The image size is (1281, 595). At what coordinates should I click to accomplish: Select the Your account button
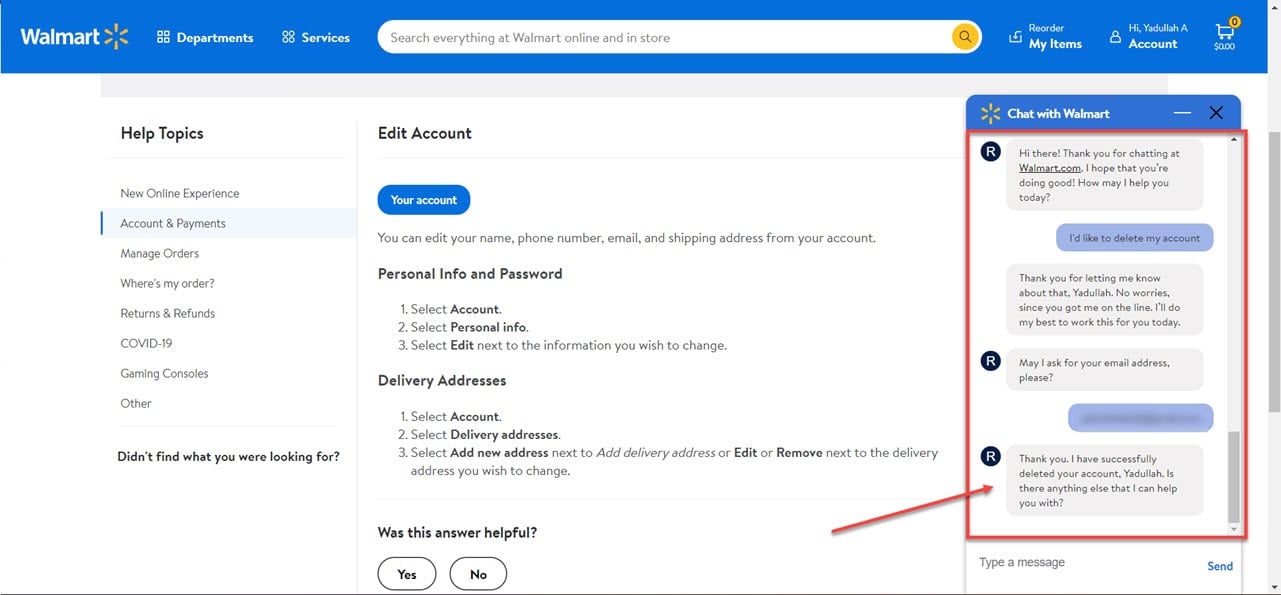tap(423, 199)
